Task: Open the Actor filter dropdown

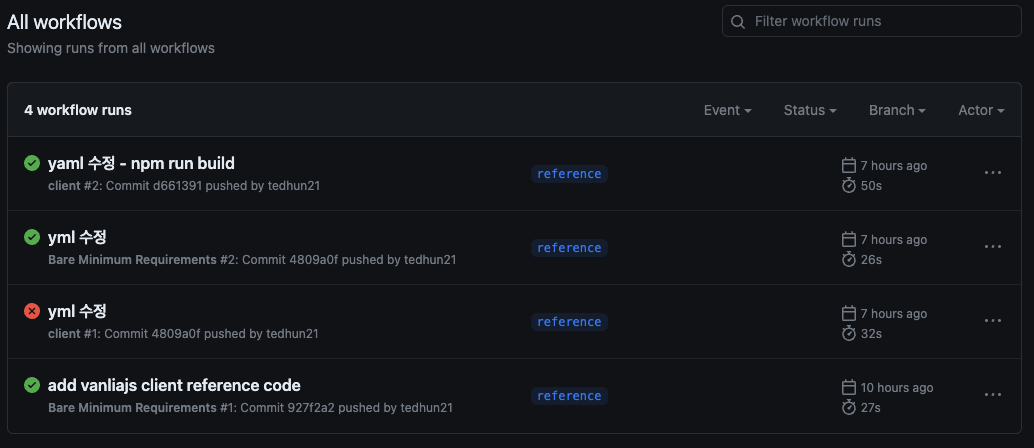Action: 981,110
